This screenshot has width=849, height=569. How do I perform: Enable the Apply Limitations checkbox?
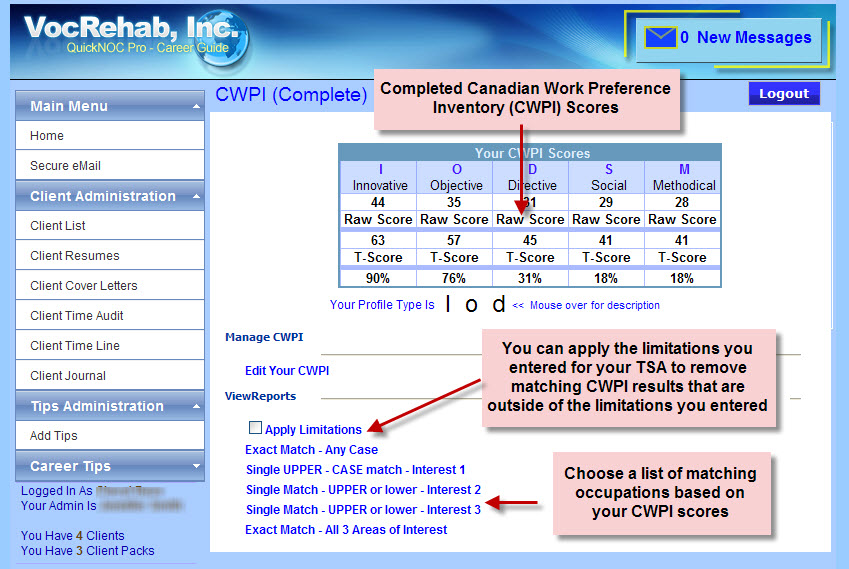256,428
